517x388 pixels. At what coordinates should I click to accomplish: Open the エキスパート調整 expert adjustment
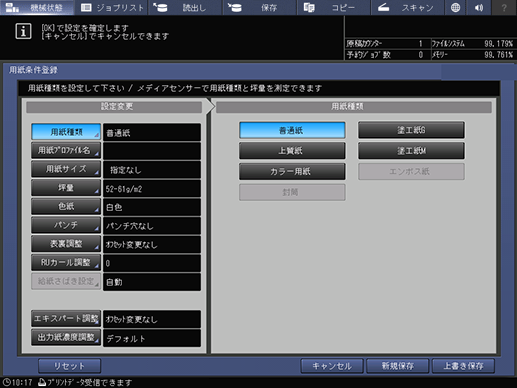[x=66, y=318]
